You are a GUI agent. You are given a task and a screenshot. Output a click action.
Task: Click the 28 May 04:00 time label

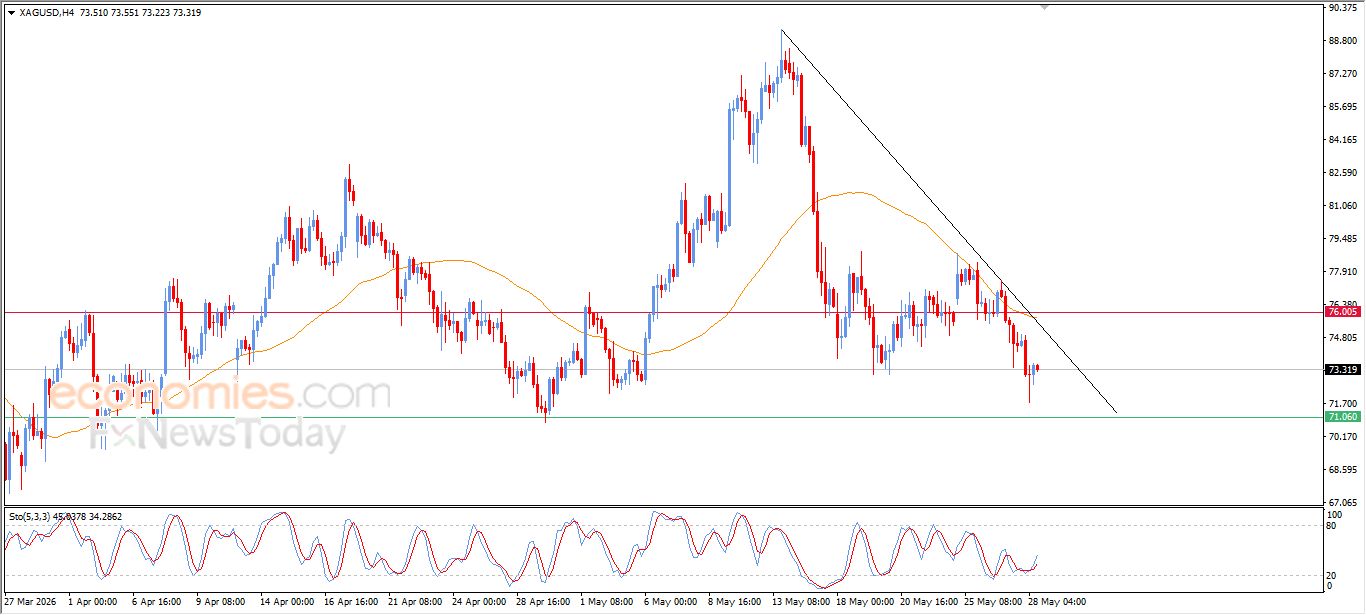click(1059, 603)
